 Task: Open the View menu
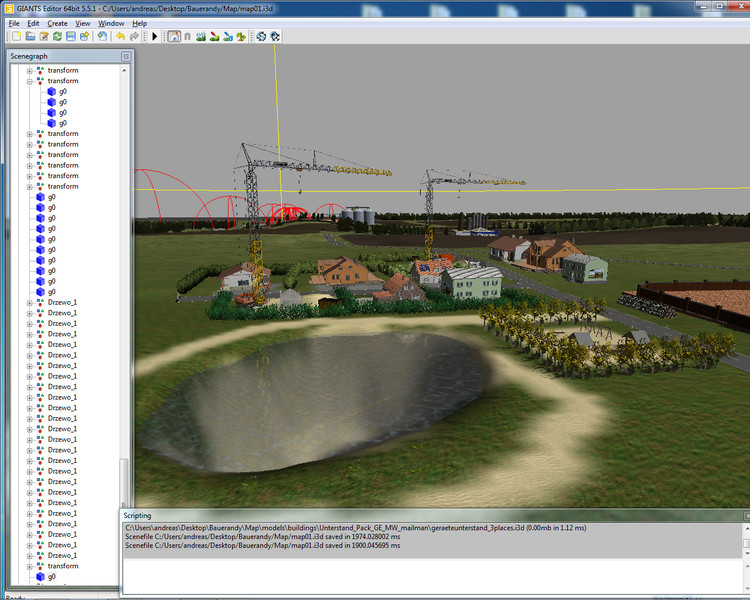coord(83,23)
